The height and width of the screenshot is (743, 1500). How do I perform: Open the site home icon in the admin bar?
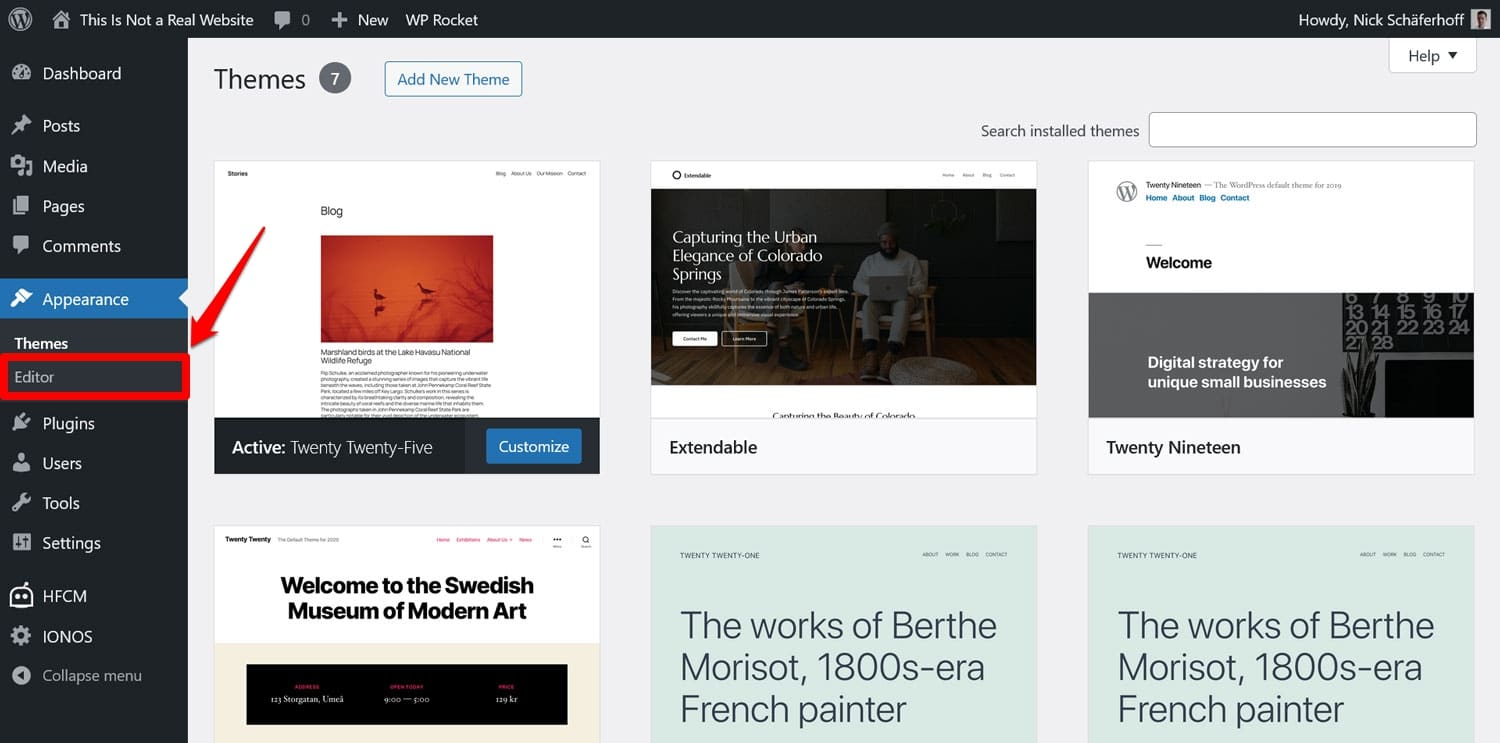[x=61, y=19]
